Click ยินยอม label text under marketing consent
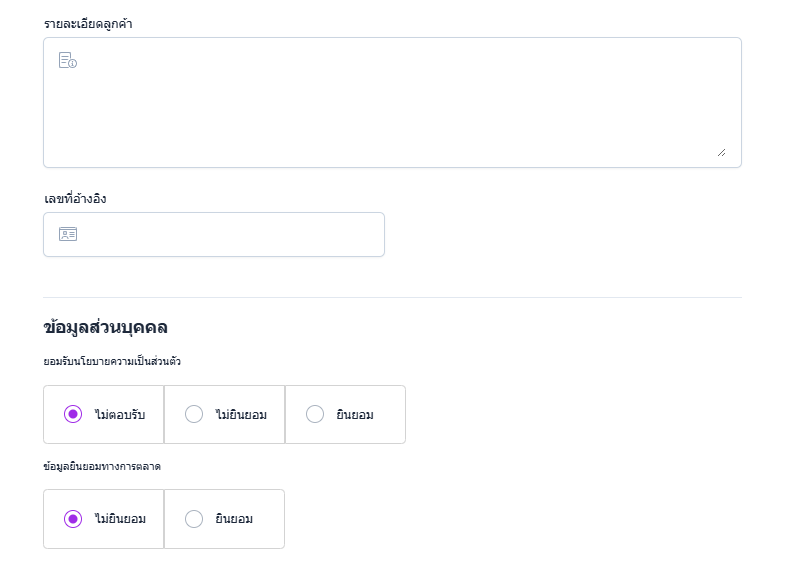 [234, 519]
